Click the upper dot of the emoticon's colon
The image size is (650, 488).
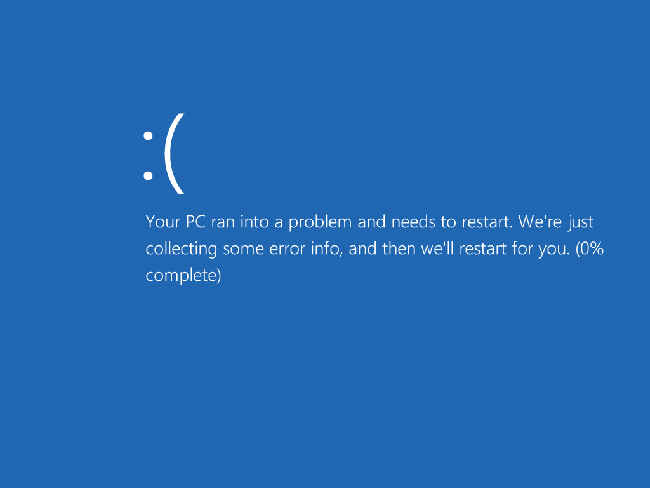click(148, 136)
